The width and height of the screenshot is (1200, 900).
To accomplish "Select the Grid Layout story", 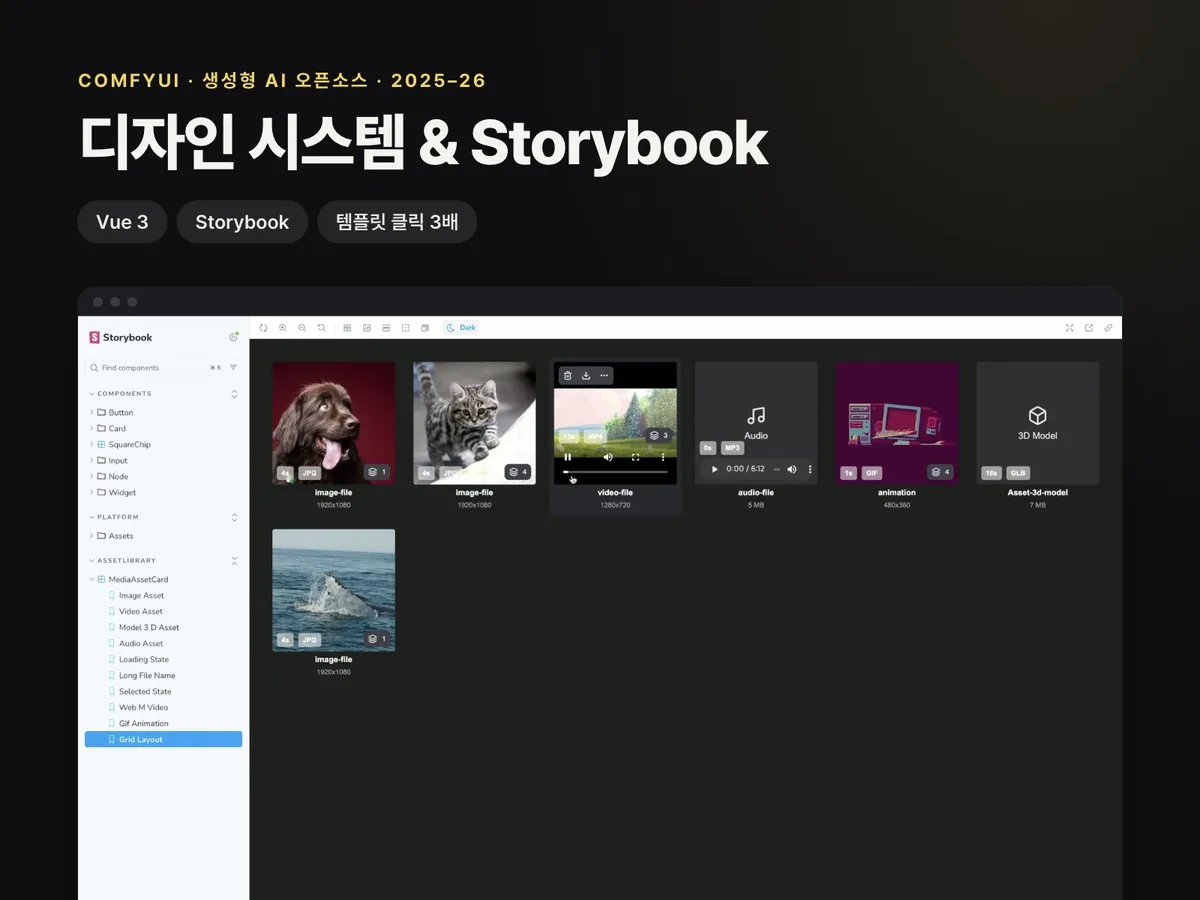I will 164,739.
